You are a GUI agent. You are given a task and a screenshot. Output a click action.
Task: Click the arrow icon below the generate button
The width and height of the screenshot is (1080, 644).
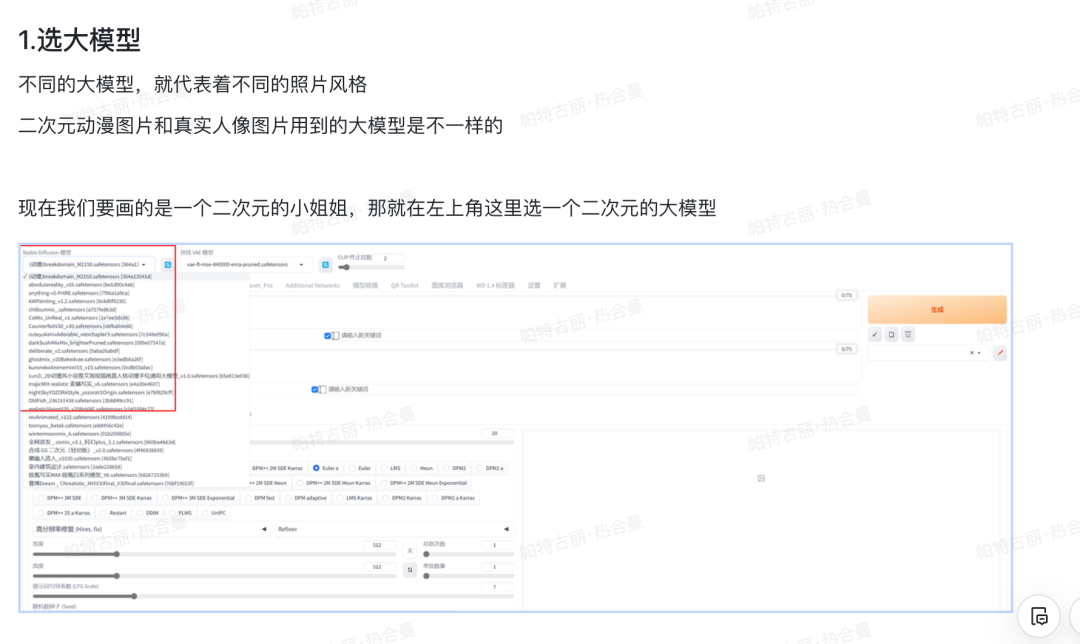875,335
